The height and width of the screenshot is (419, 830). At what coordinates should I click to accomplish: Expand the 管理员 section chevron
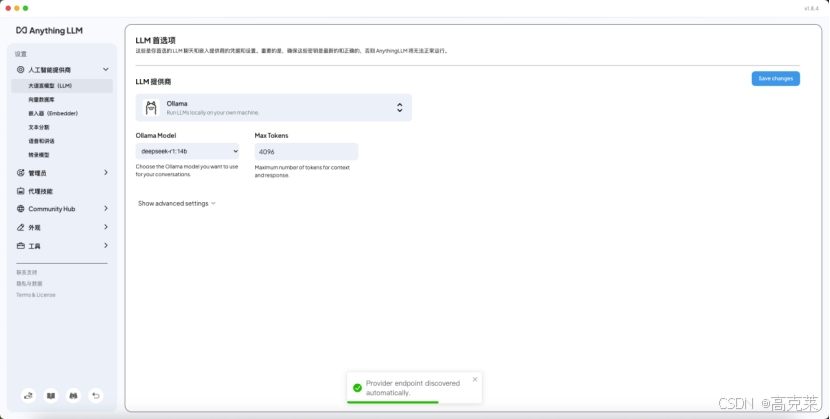(106, 172)
